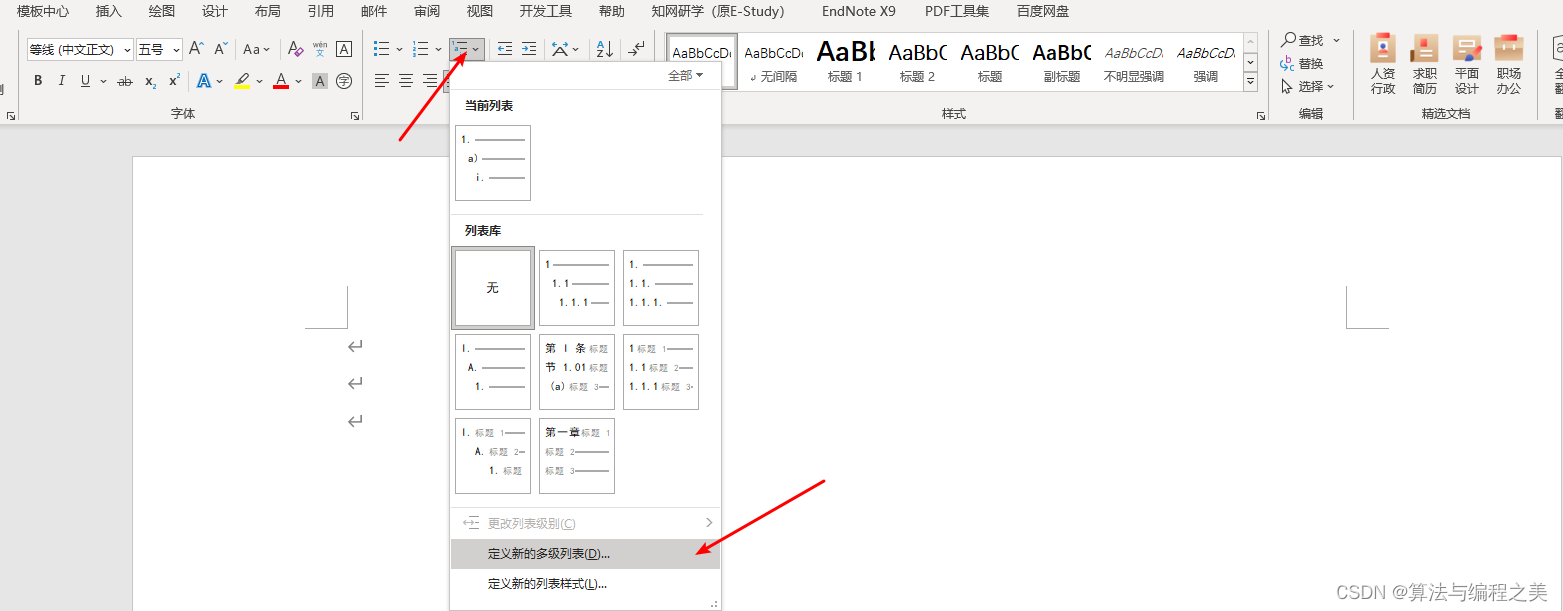Open the 插入 ribbon tab

tap(109, 12)
